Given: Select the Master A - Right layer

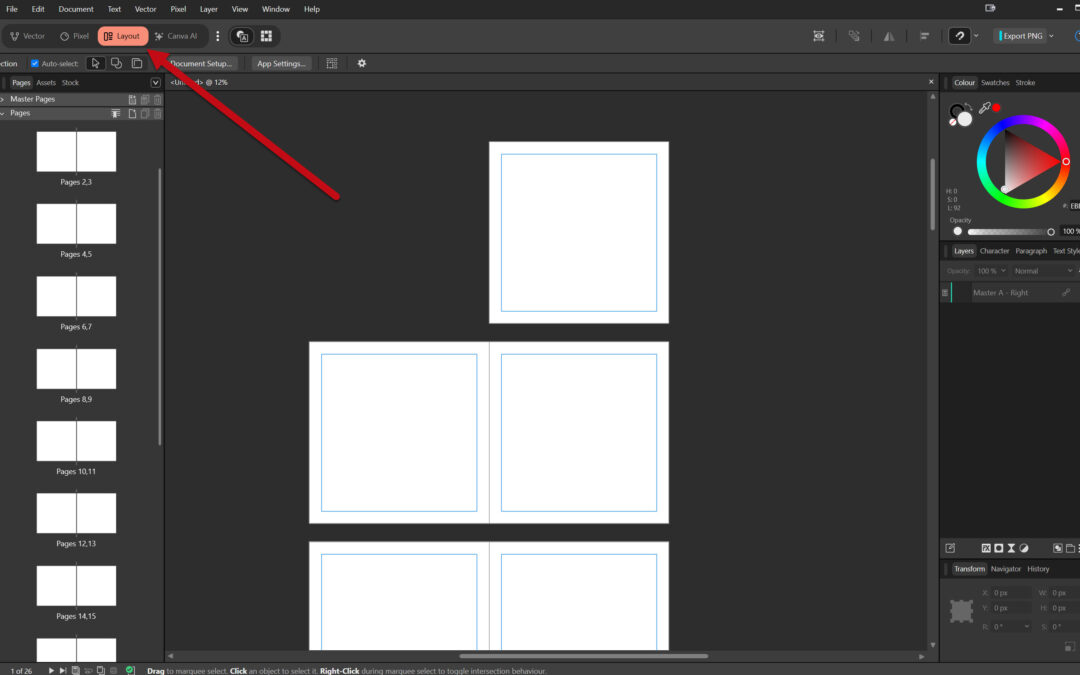Looking at the screenshot, I should (1010, 293).
